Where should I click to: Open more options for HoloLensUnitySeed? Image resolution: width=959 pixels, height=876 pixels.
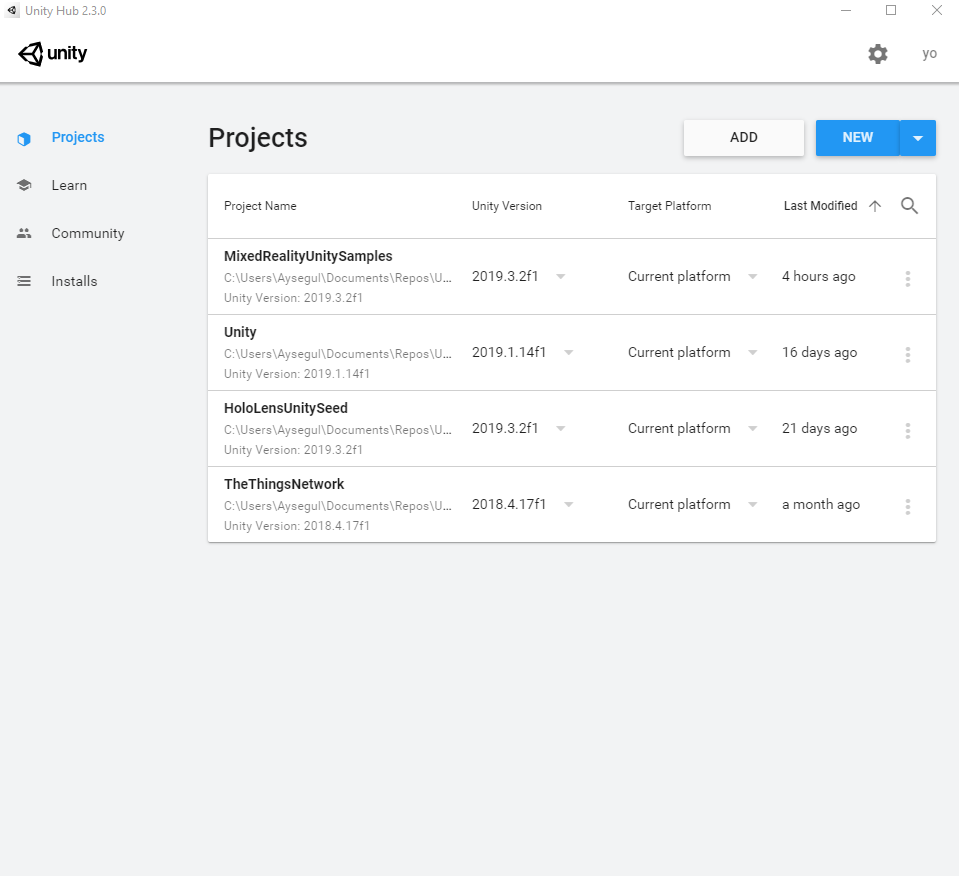[x=908, y=431]
